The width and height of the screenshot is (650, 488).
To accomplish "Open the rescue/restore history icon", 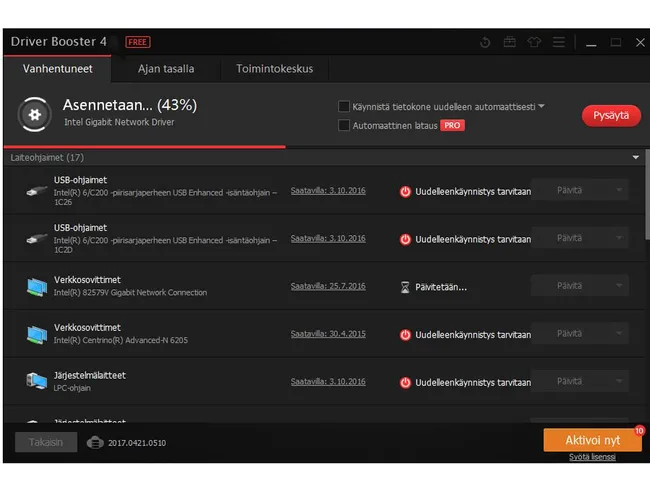I will tap(486, 42).
